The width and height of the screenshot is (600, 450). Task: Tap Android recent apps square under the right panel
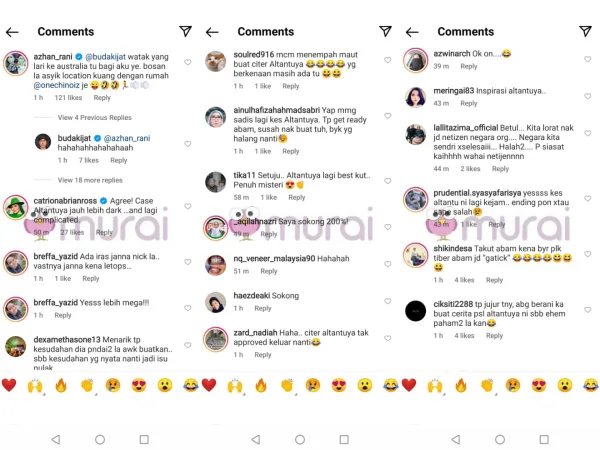(x=544, y=439)
